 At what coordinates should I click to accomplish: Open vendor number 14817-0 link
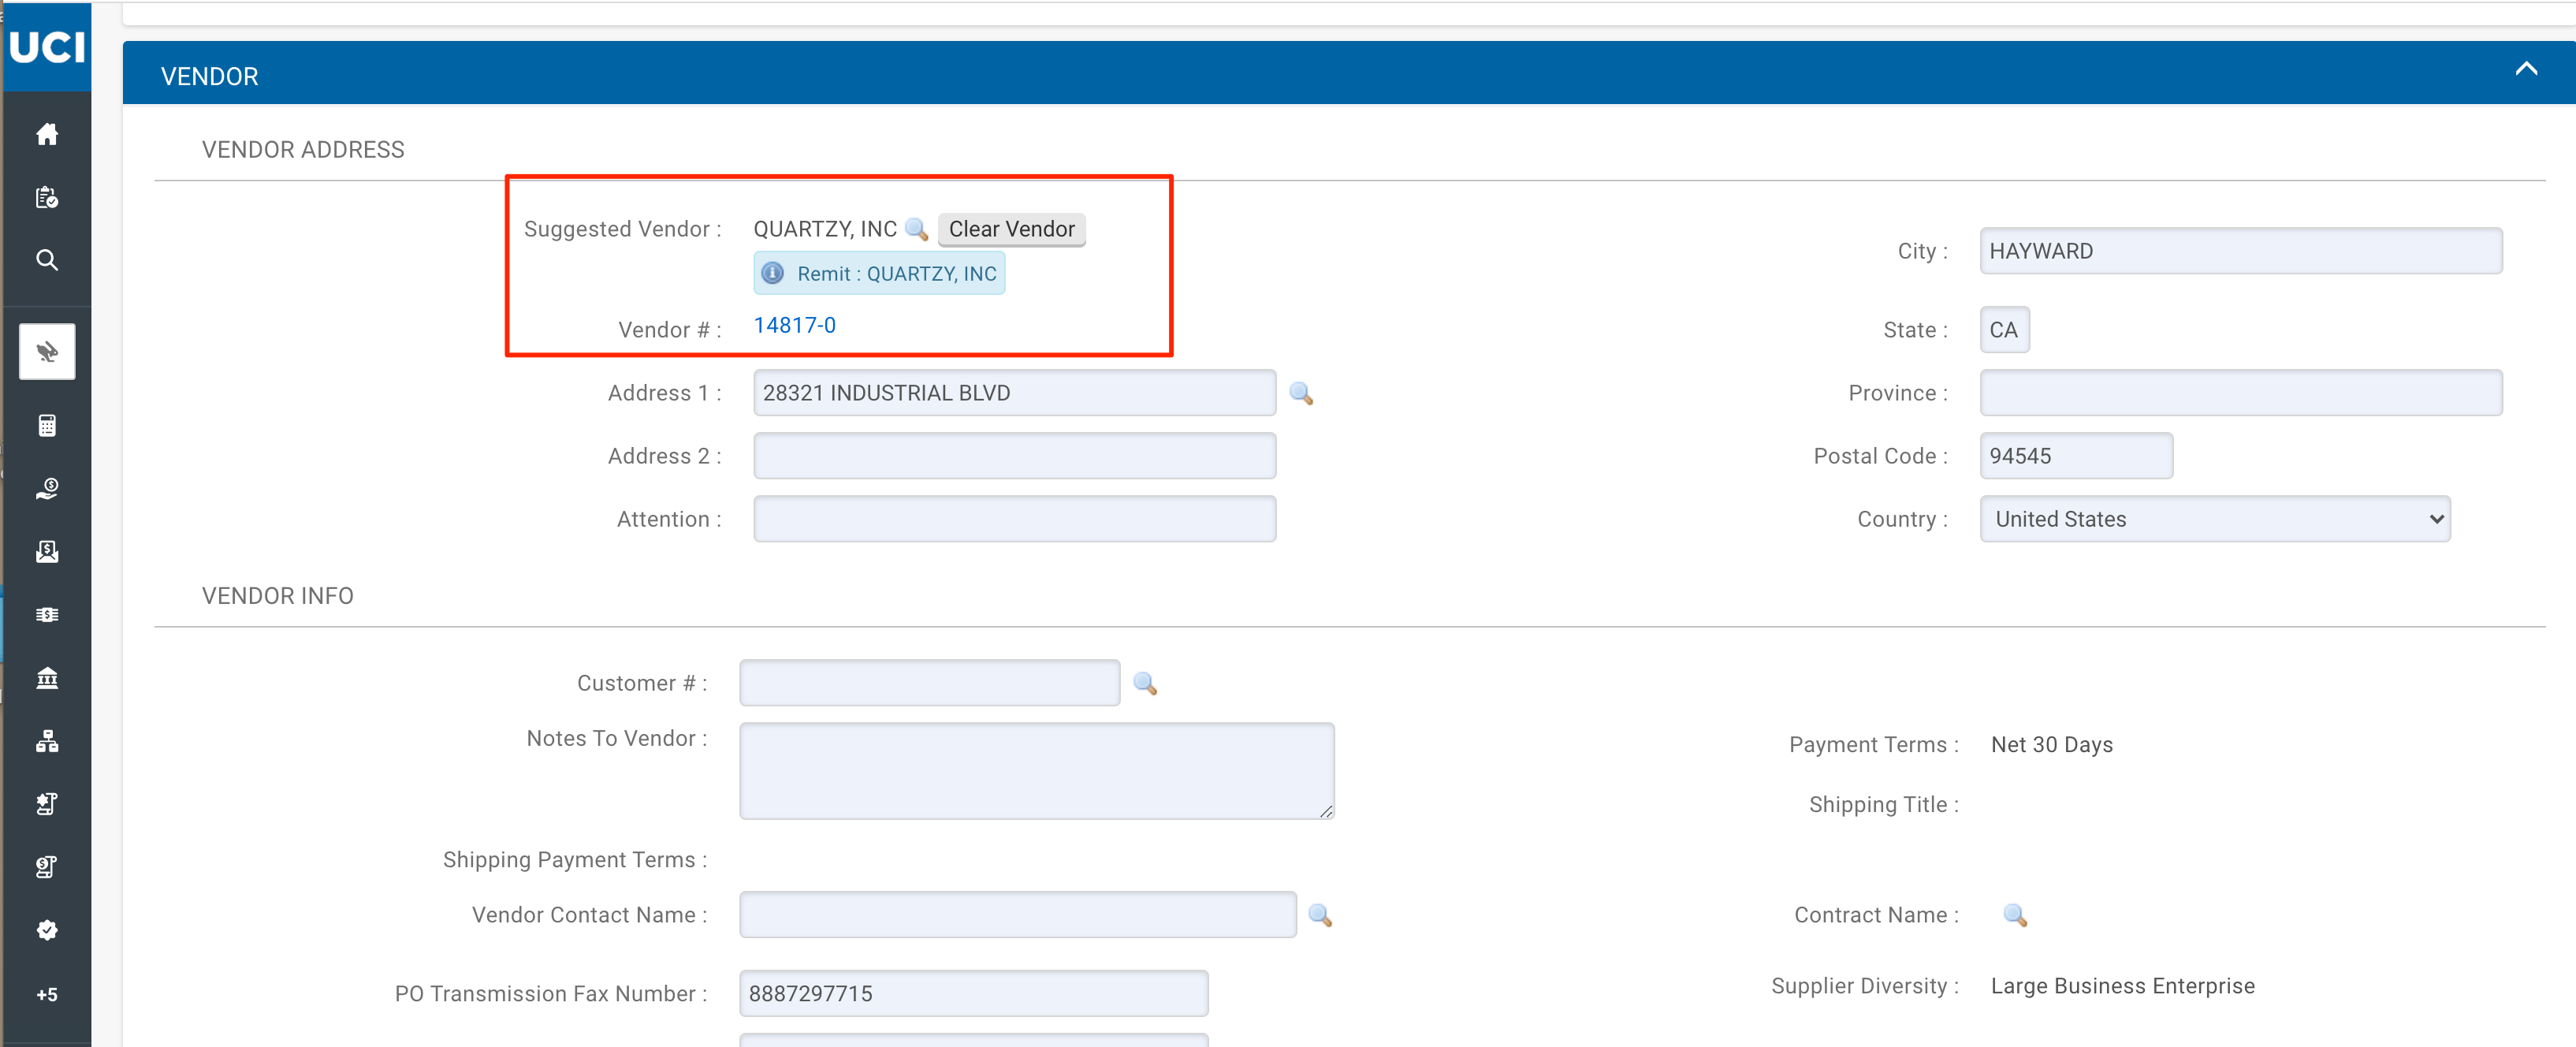coord(794,325)
